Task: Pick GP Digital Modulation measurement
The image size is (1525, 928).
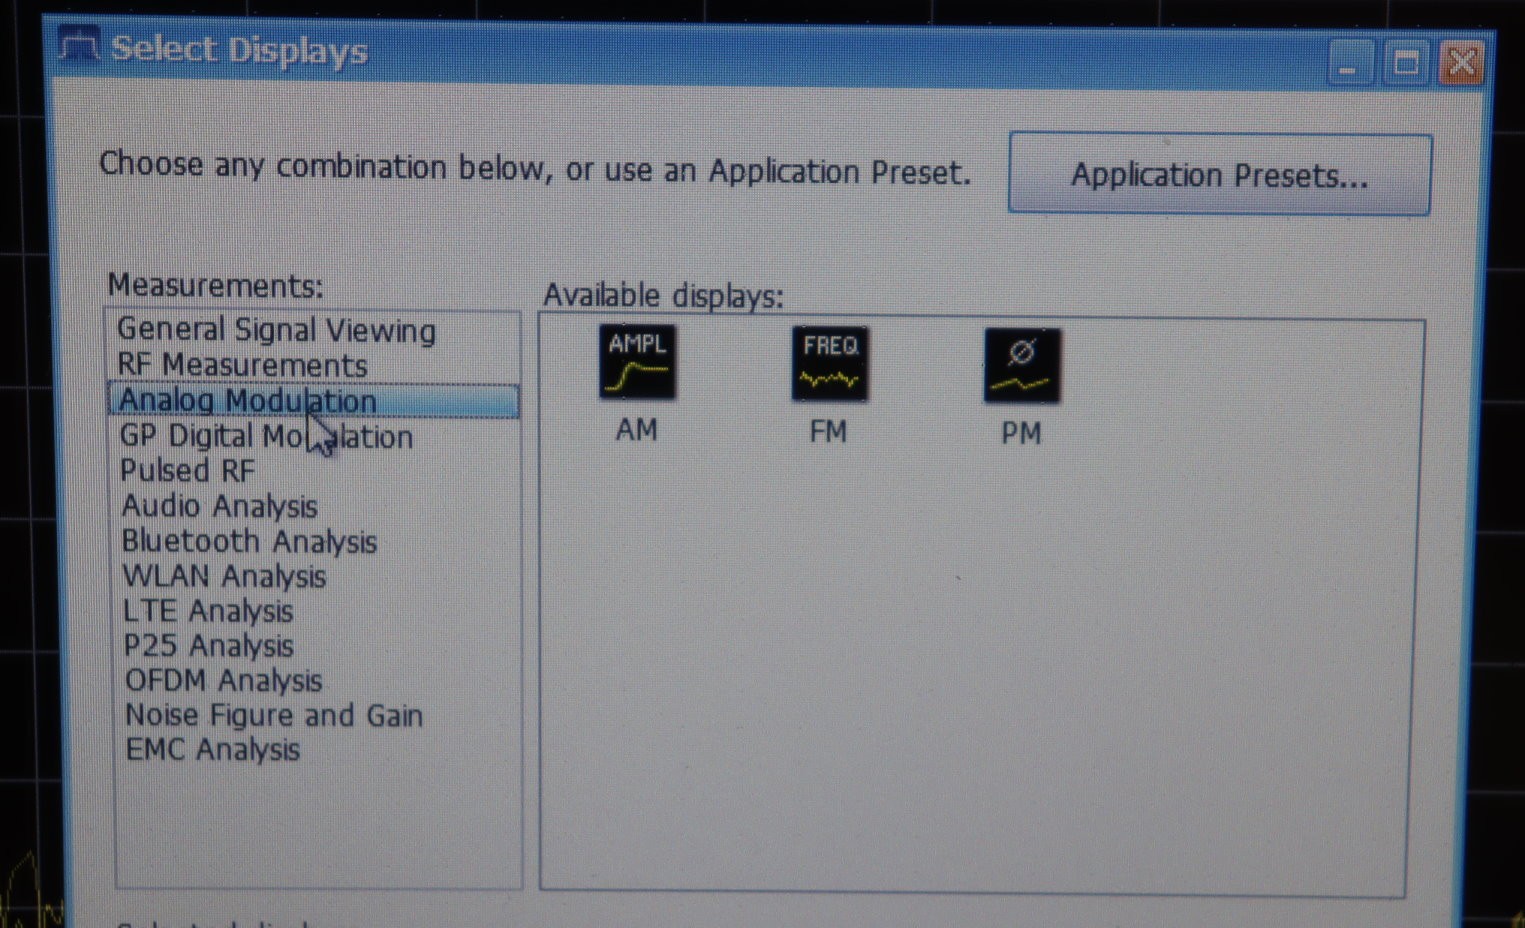Action: 266,437
